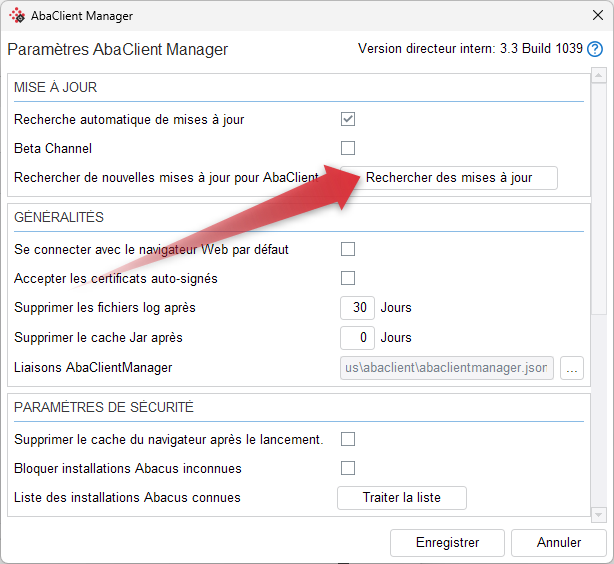Viewport: 614px width, 564px height.
Task: Click the scrollbar up arrow
Action: pos(599,75)
